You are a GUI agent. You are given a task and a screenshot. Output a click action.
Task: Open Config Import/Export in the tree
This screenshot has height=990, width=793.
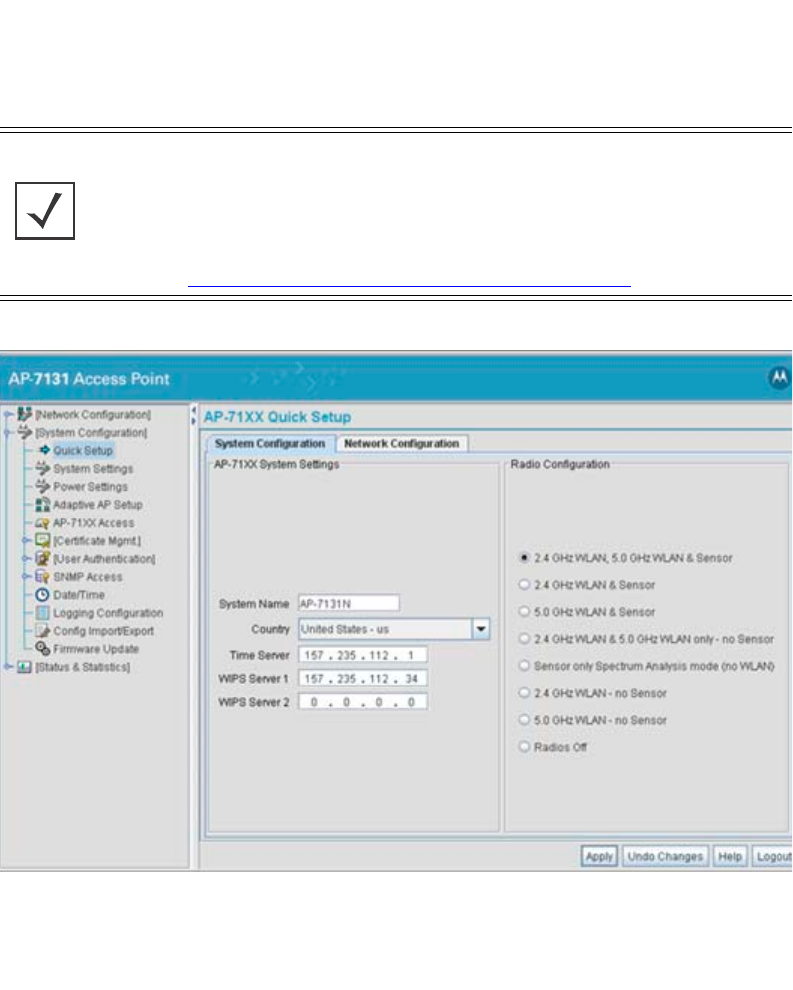pyautogui.click(x=104, y=631)
